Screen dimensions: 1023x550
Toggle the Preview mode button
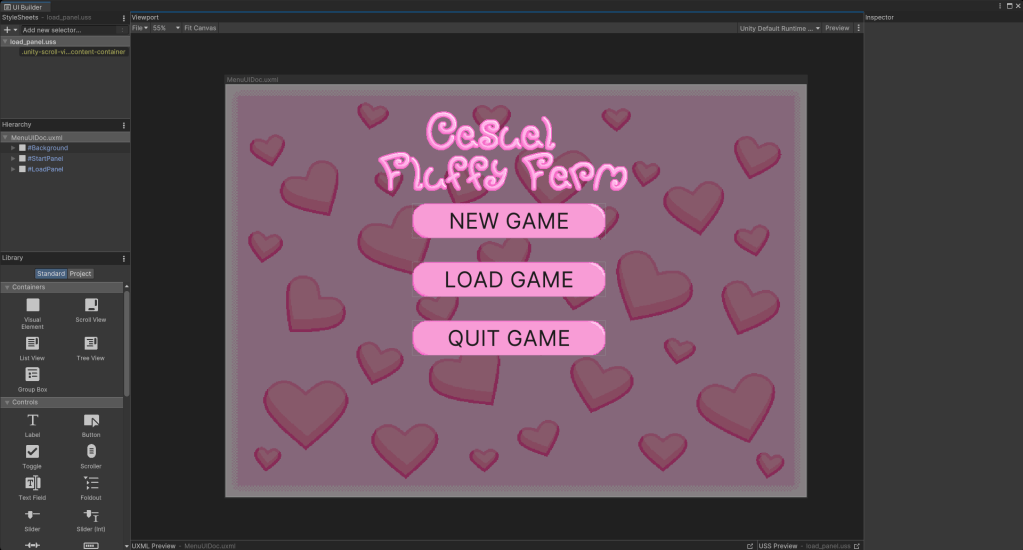[837, 28]
